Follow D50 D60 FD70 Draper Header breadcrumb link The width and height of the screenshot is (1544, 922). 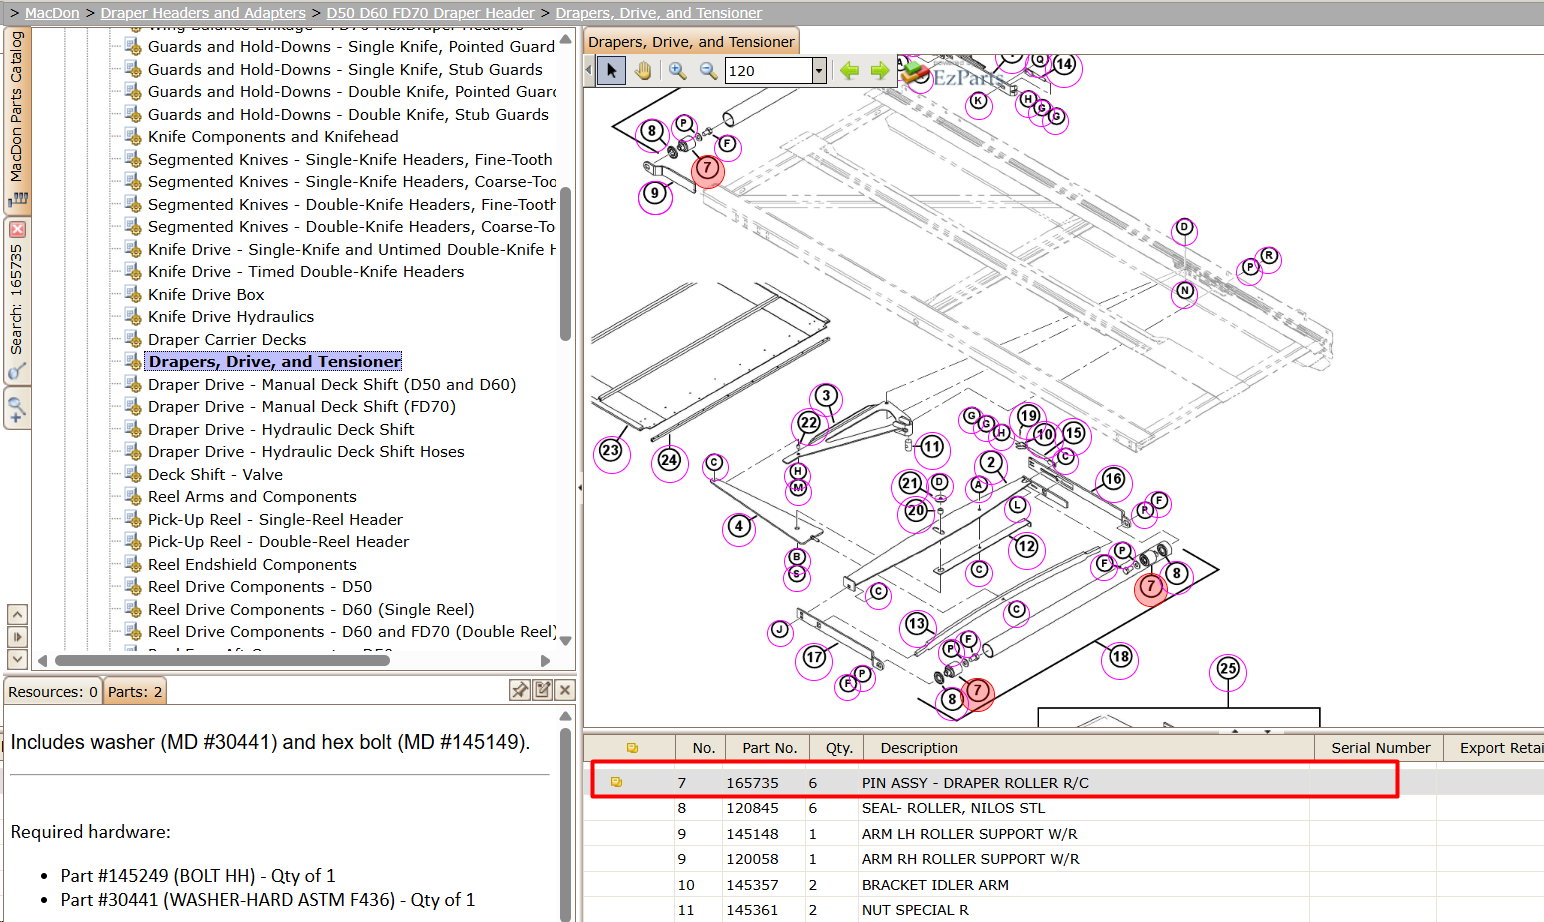tap(430, 13)
